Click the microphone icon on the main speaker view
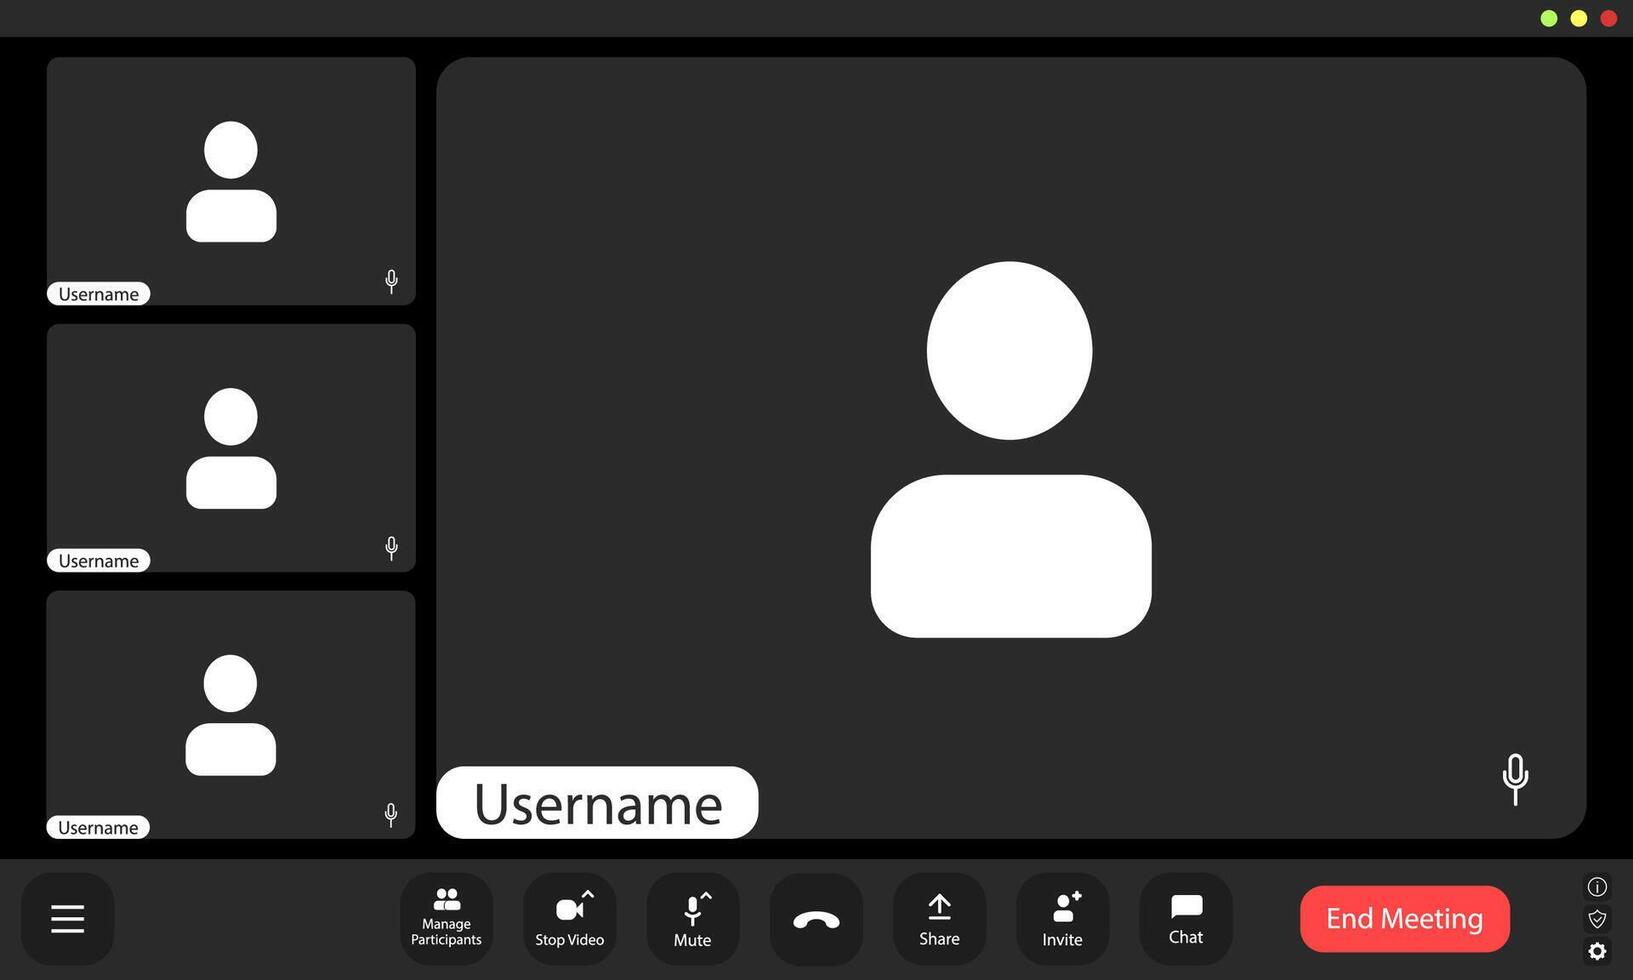The image size is (1633, 980). (1515, 779)
